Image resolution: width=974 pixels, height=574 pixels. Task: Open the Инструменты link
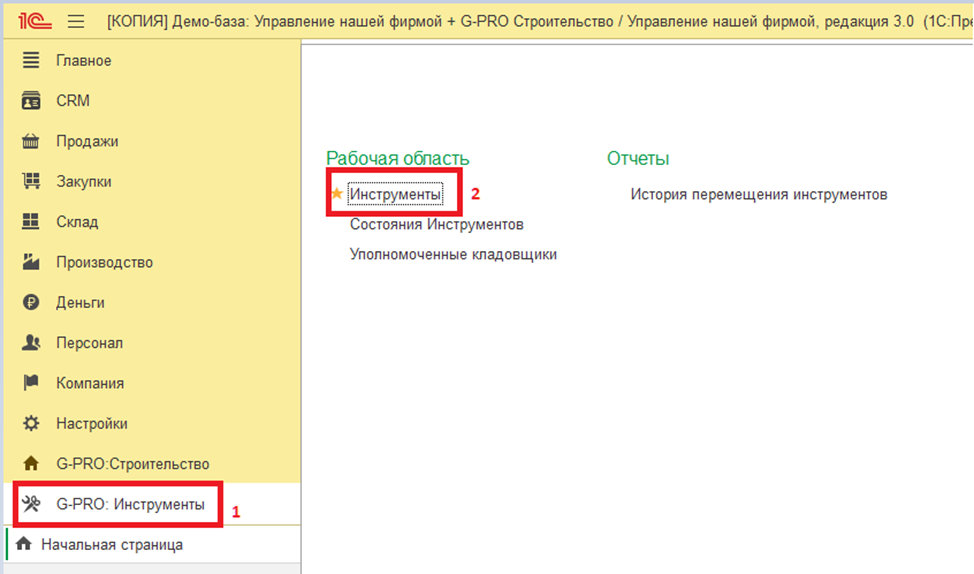coord(395,194)
